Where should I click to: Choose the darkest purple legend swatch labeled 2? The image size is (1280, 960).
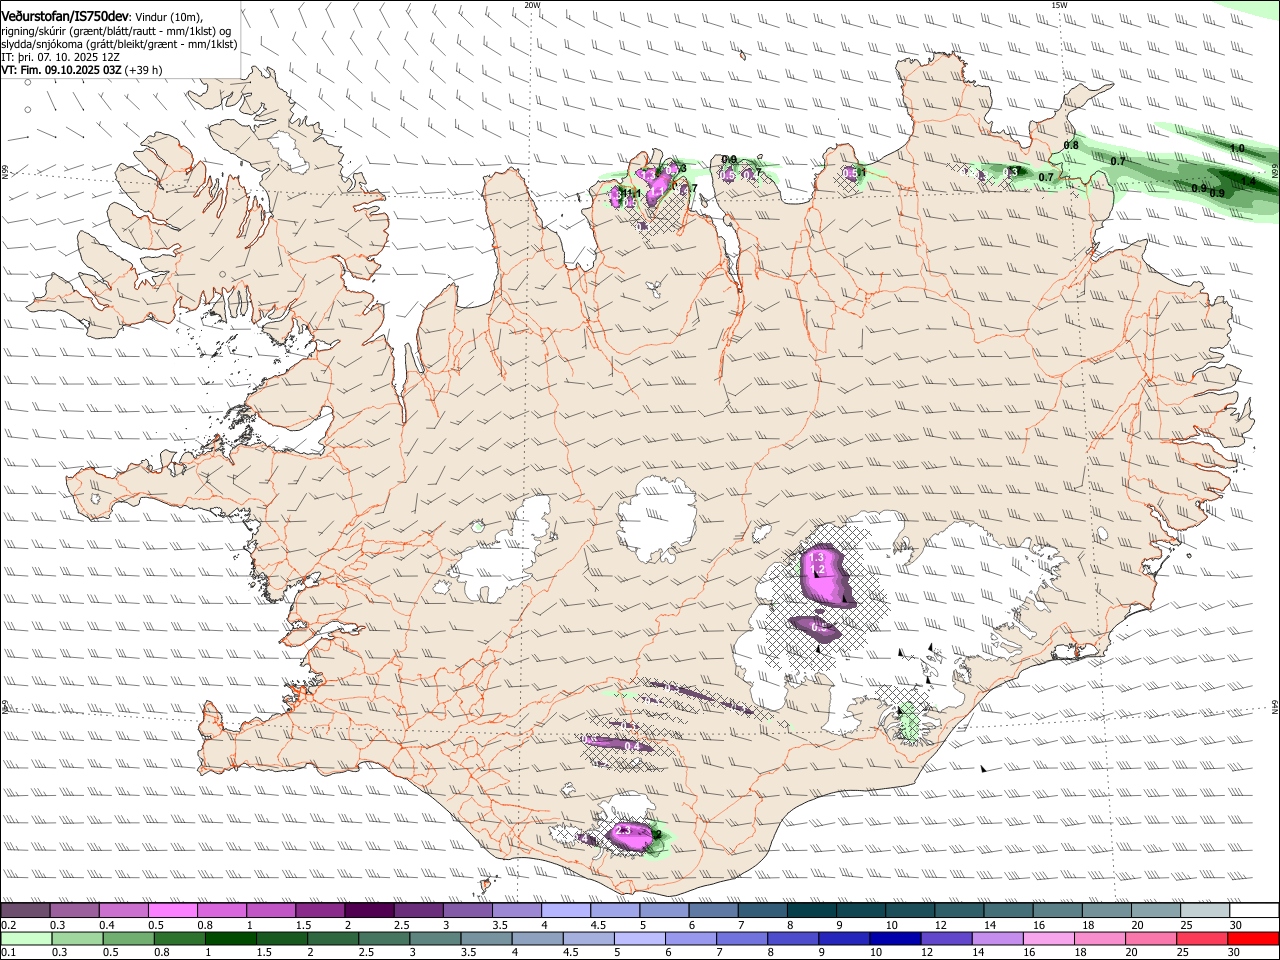coord(369,911)
